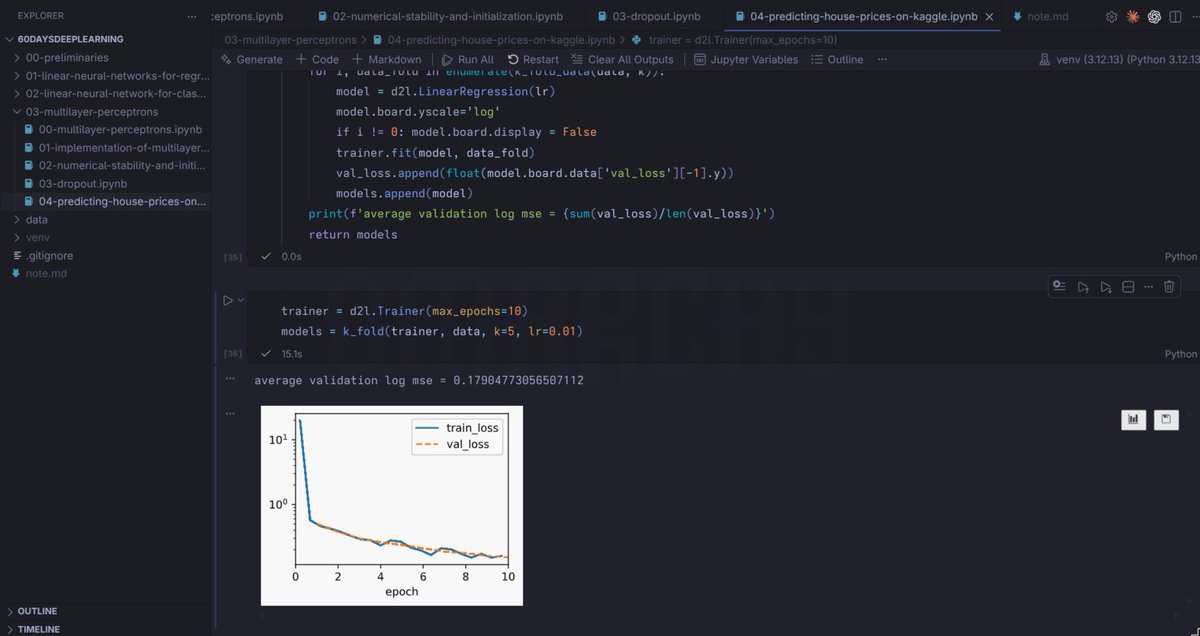Open cell toolbar more actions ellipsis

click(1149, 287)
